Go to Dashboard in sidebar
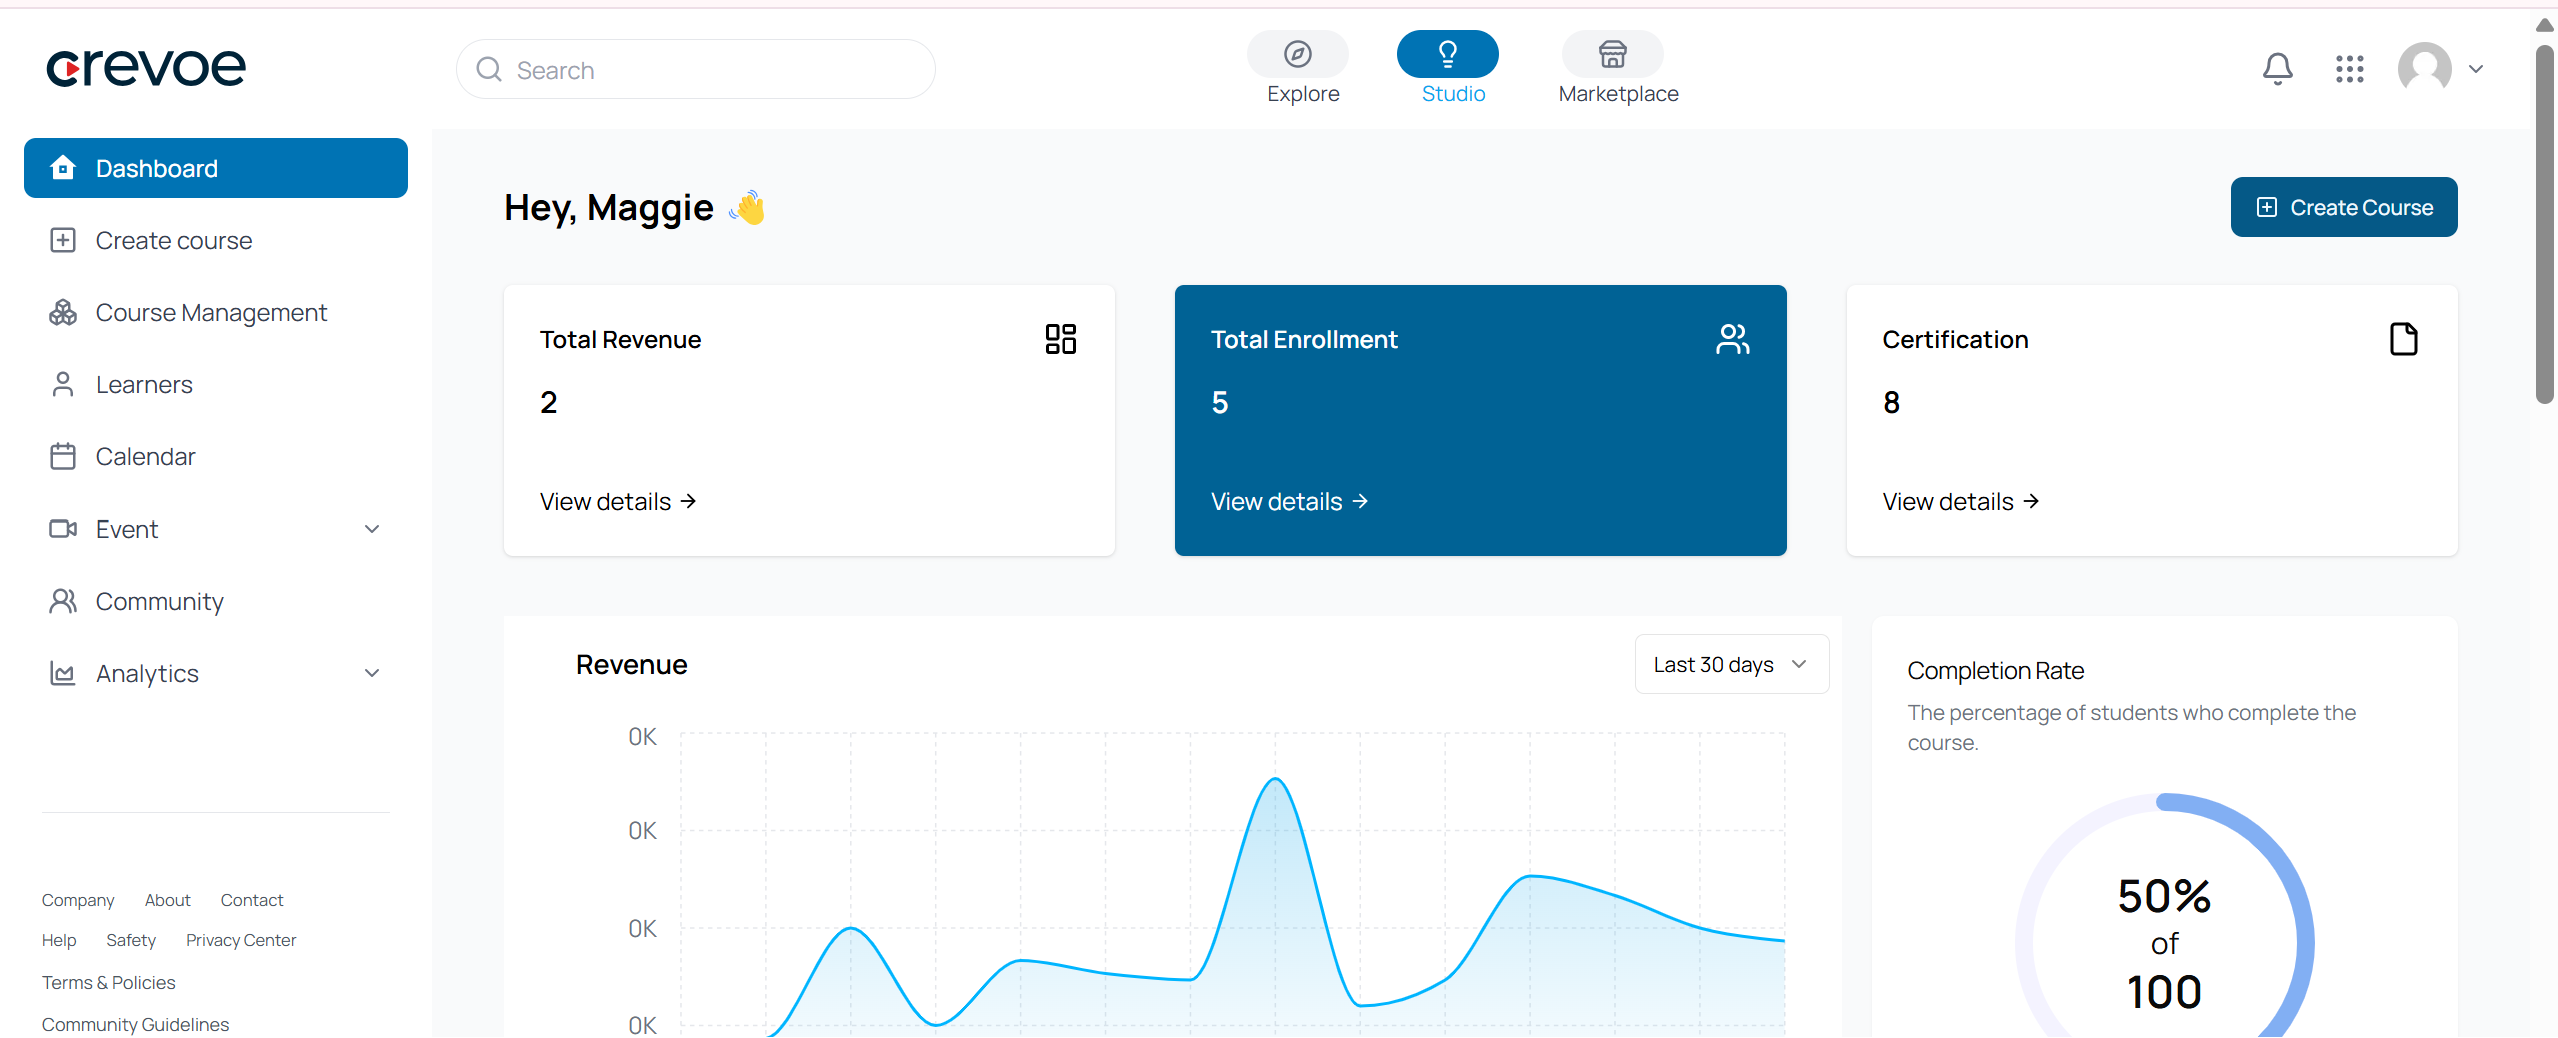Viewport: 2558px width, 1038px height. (216, 168)
